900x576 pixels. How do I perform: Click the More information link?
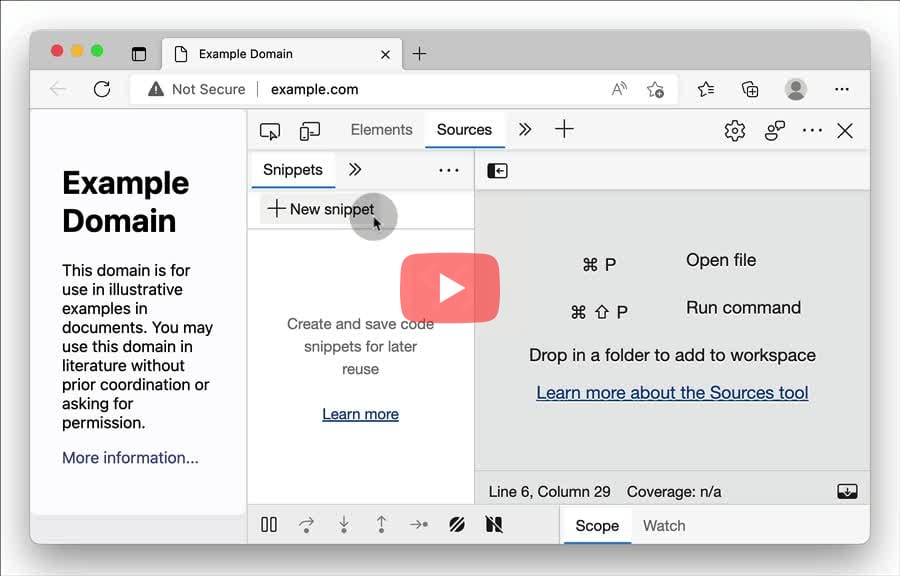point(130,458)
